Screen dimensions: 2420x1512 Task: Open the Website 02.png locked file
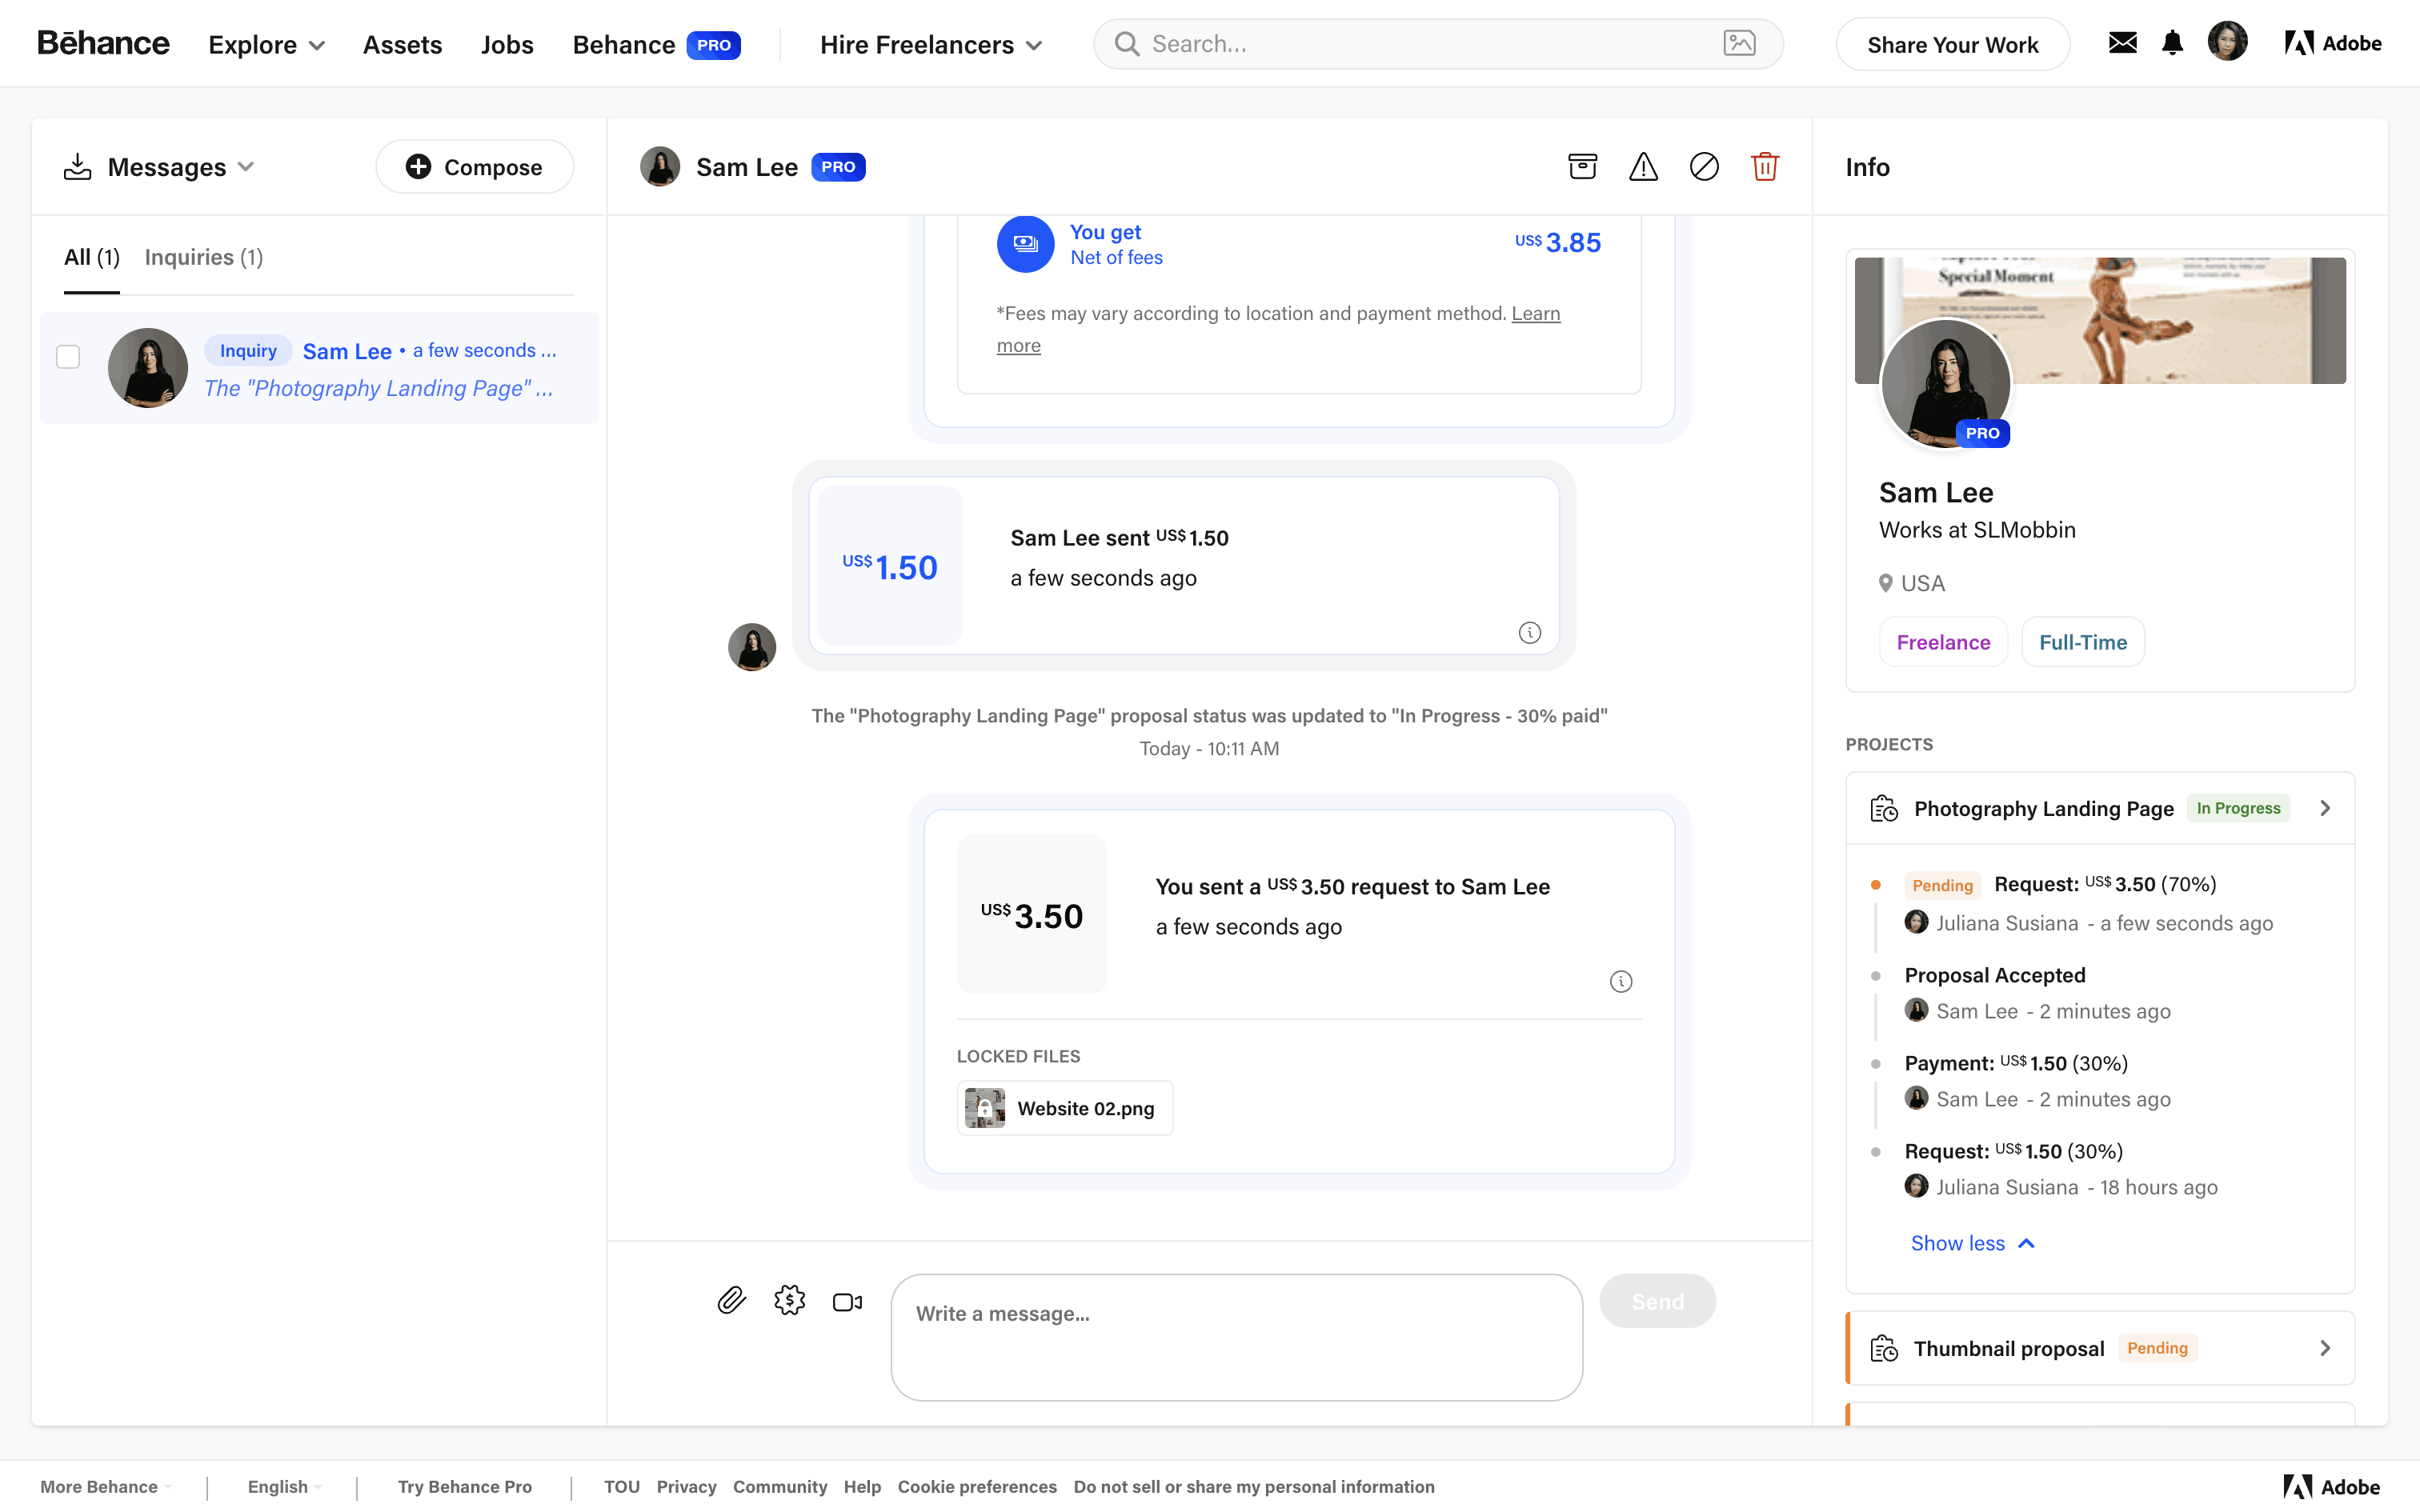click(1064, 1108)
